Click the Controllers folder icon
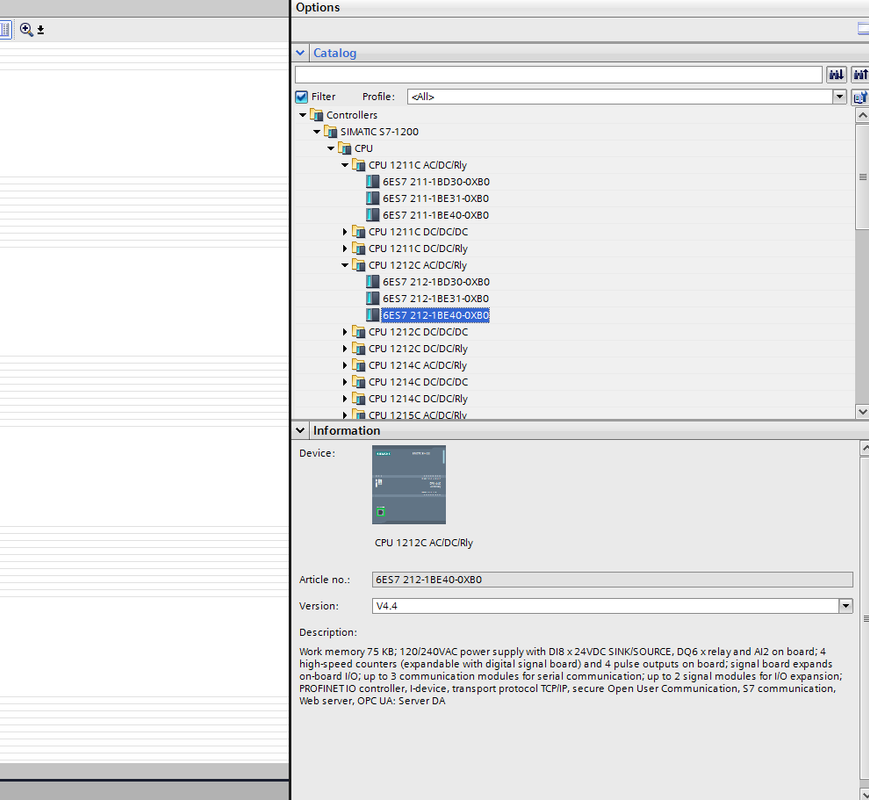Image resolution: width=869 pixels, height=800 pixels. point(316,115)
